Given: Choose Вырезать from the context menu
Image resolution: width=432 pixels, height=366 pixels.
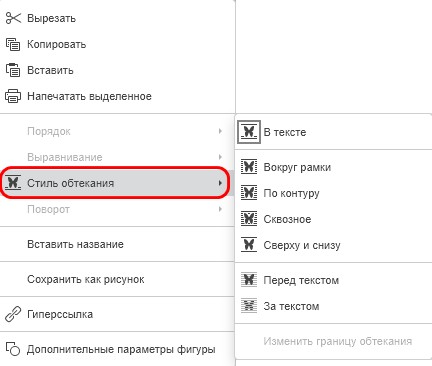Looking at the screenshot, I should [x=117, y=18].
